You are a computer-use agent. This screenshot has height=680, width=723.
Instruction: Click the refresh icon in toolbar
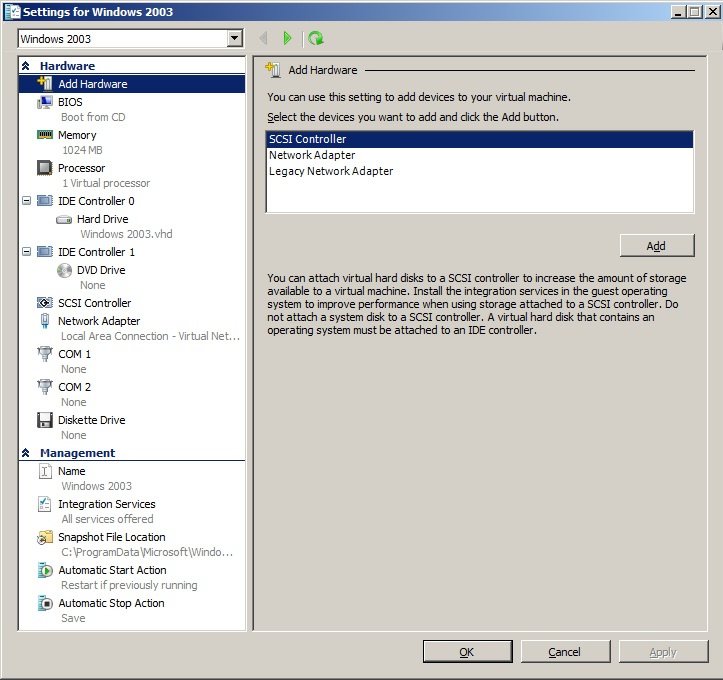tap(316, 38)
